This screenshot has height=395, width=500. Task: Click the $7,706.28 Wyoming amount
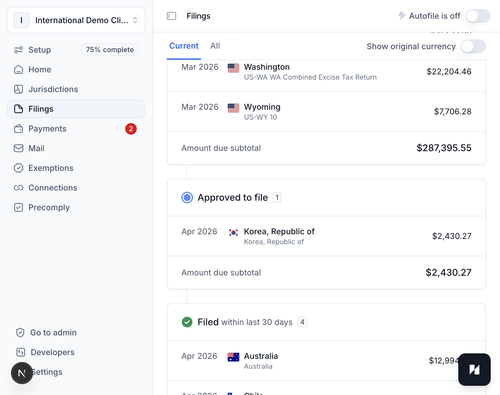[453, 112]
